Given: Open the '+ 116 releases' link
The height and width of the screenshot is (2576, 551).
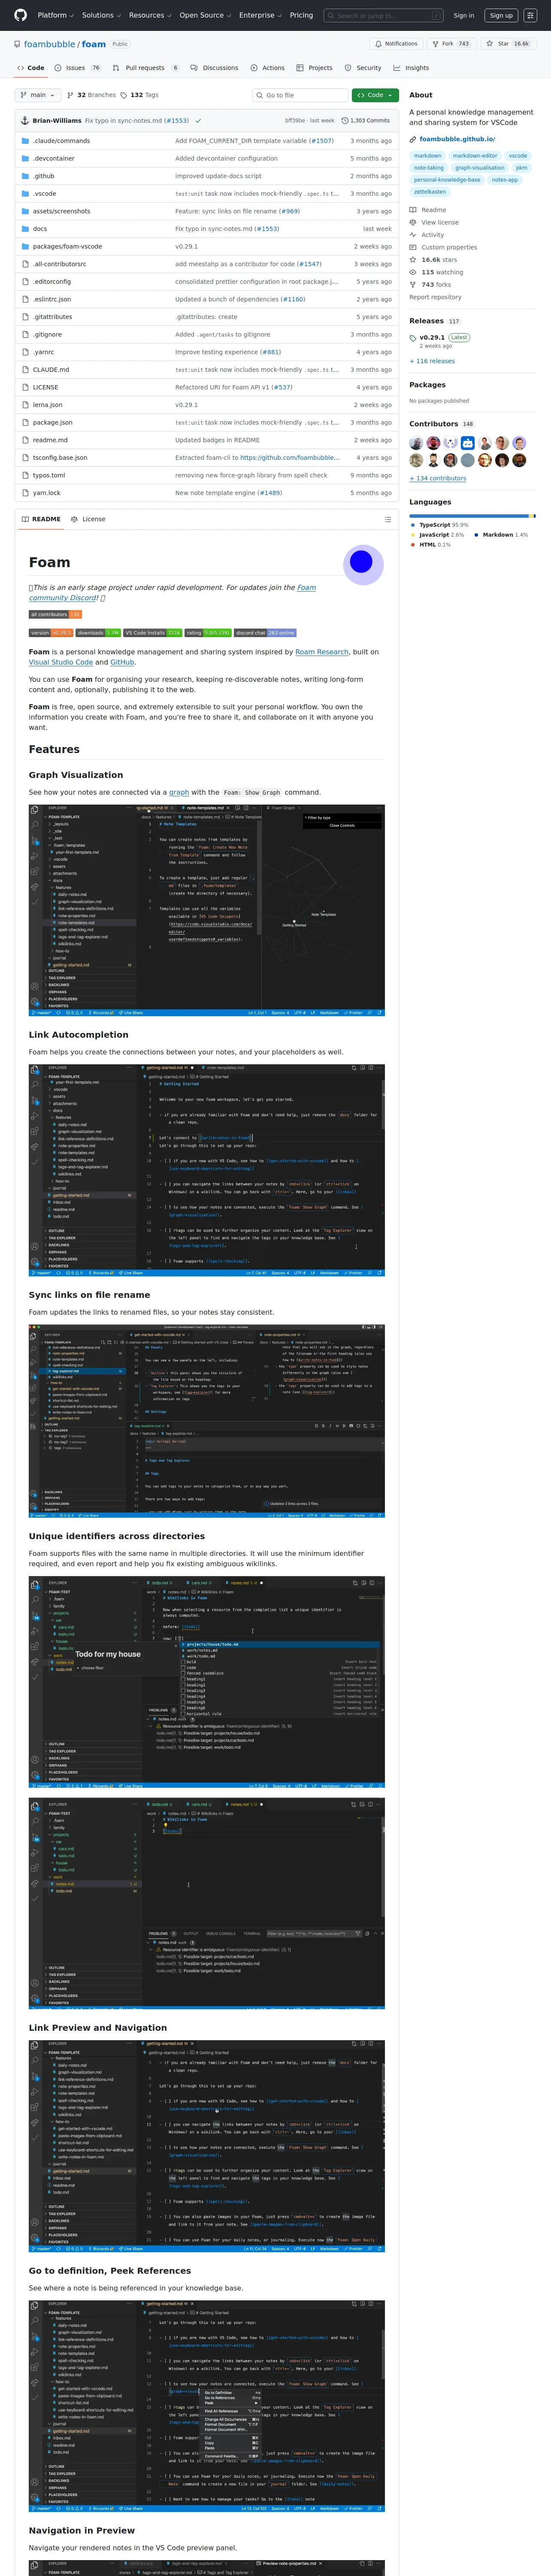Looking at the screenshot, I should coord(432,361).
